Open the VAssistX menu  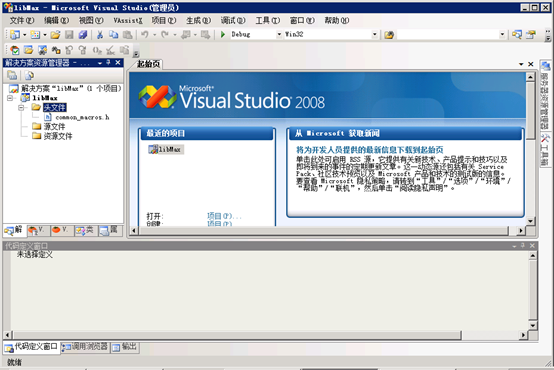[128, 20]
